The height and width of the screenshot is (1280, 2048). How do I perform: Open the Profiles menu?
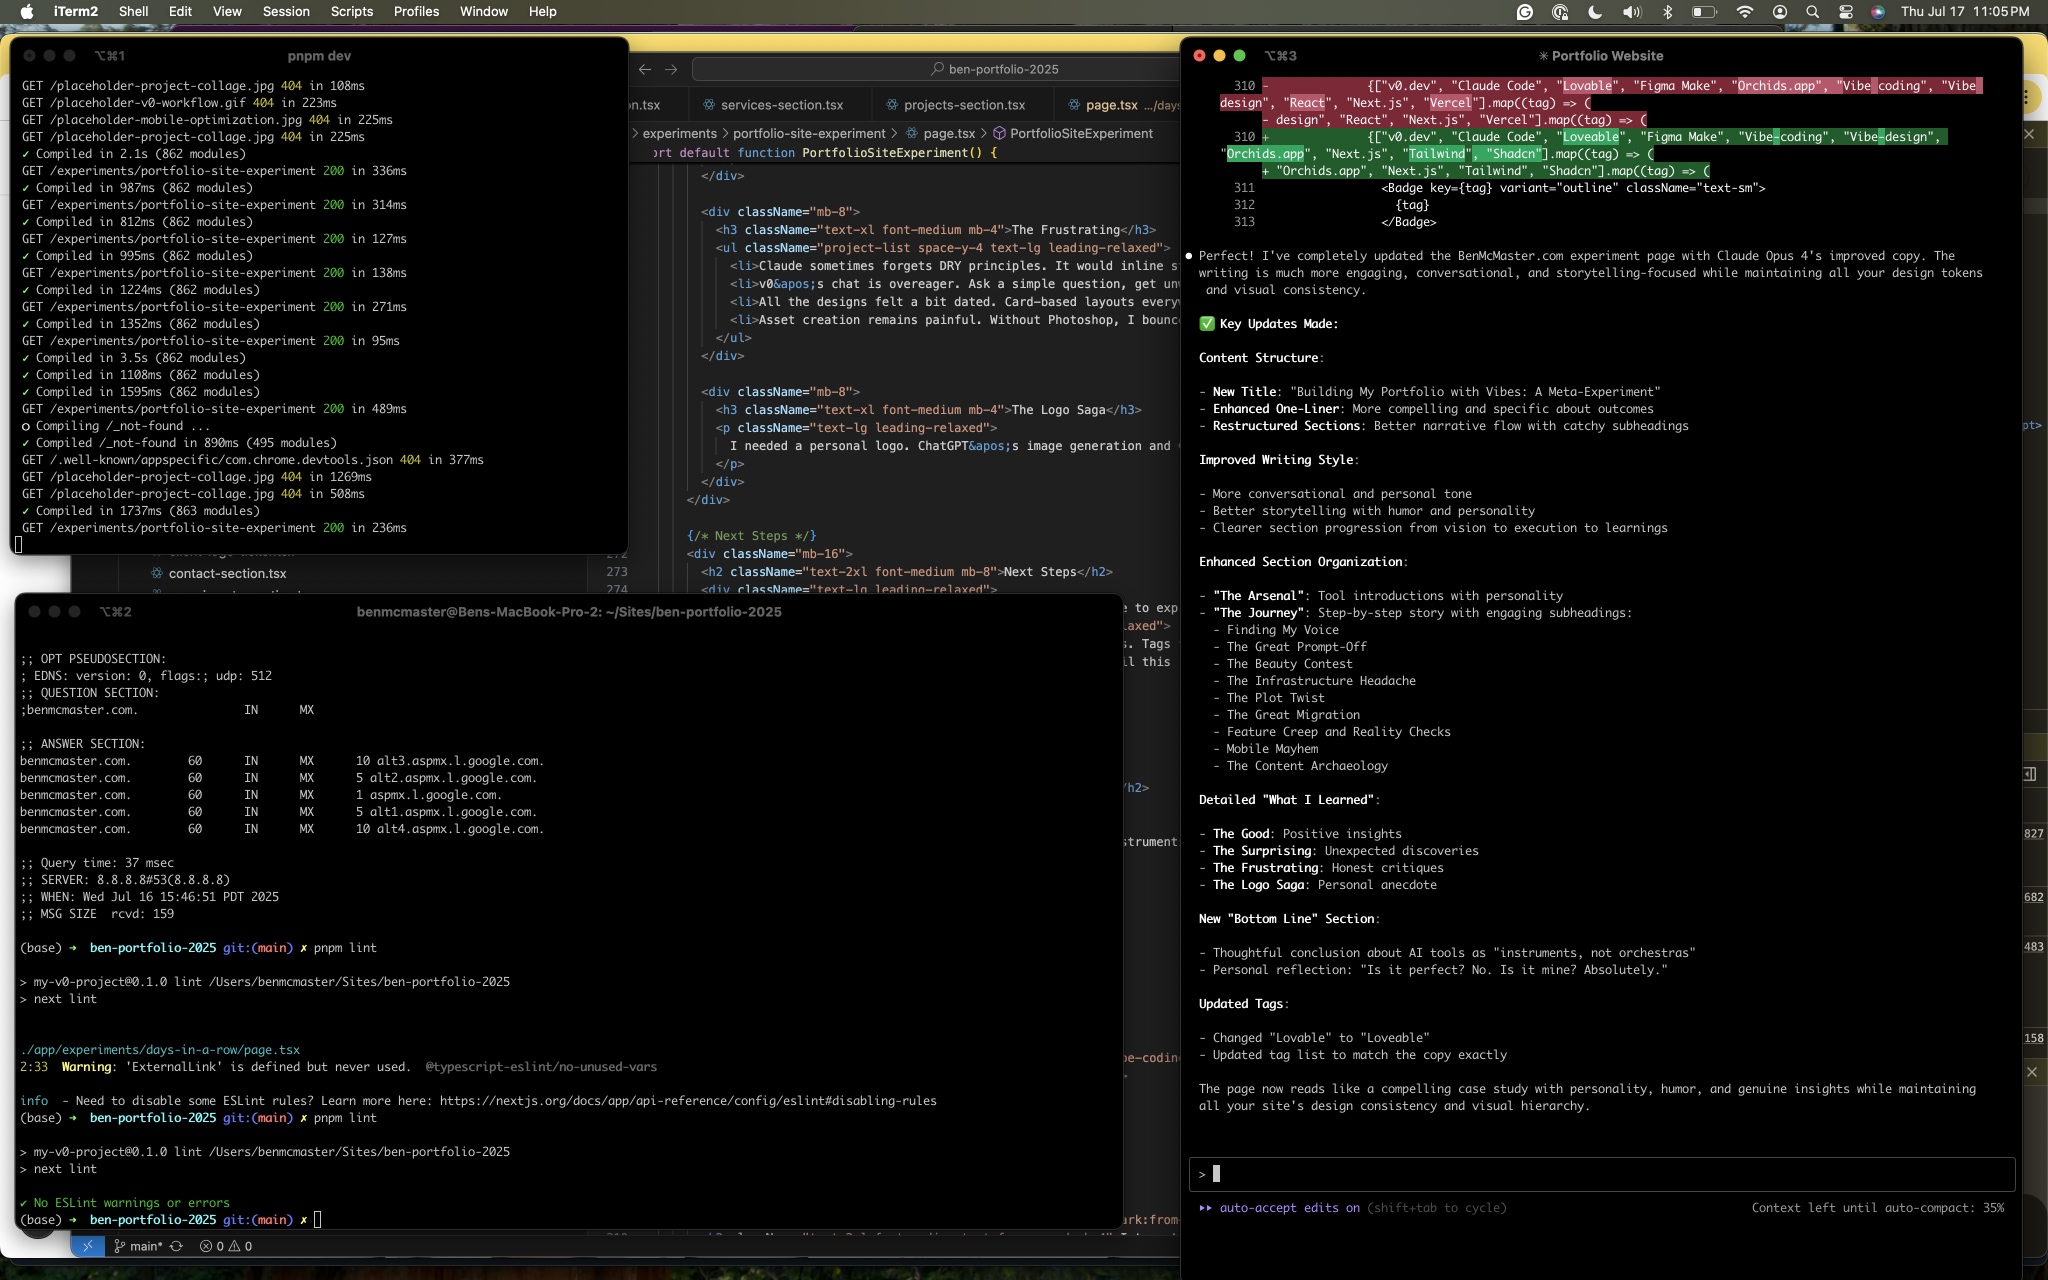[x=416, y=11]
